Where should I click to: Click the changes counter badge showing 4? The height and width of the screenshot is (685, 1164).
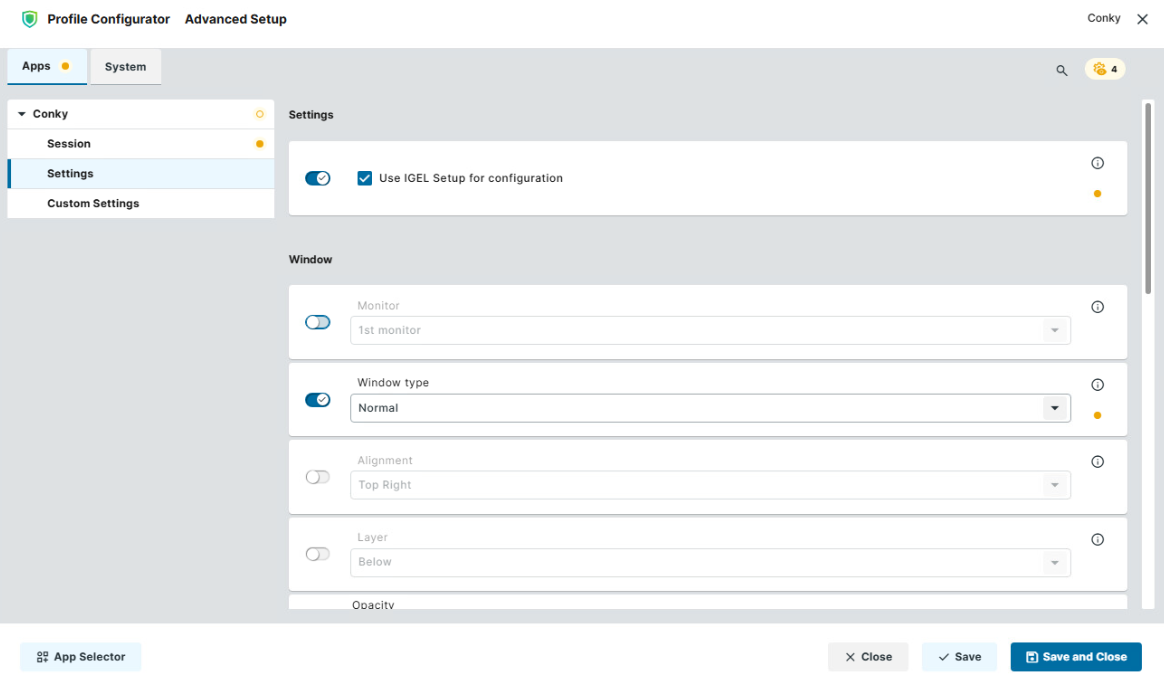click(1105, 69)
